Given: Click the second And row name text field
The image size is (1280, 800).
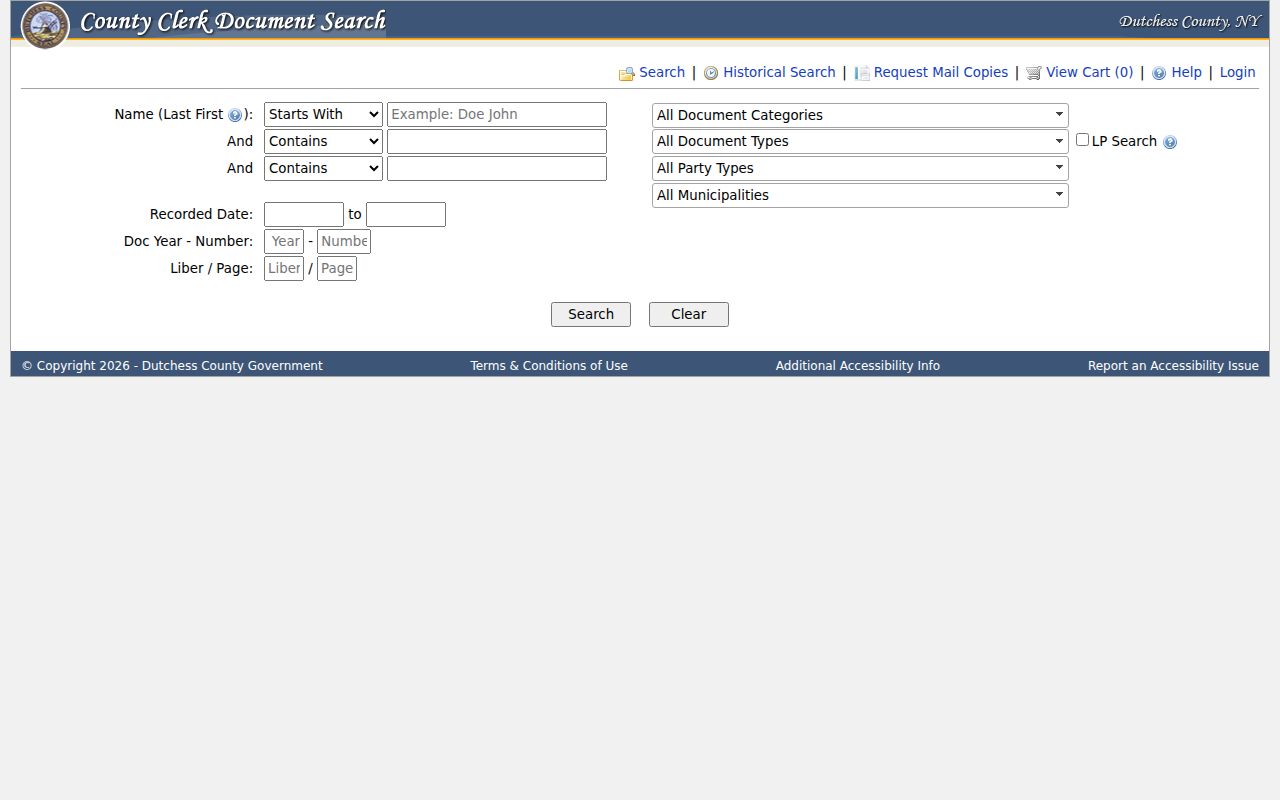Looking at the screenshot, I should [x=497, y=169].
